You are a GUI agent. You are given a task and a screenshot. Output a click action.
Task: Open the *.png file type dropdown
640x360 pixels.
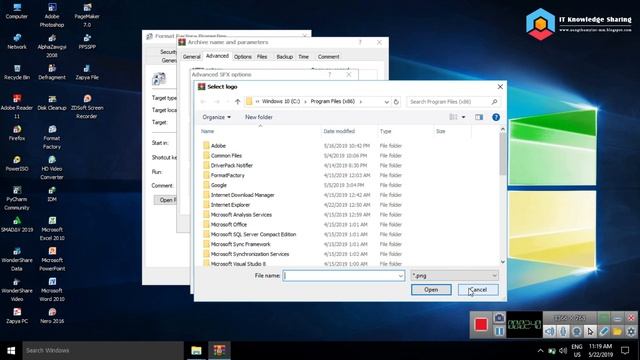click(x=454, y=276)
